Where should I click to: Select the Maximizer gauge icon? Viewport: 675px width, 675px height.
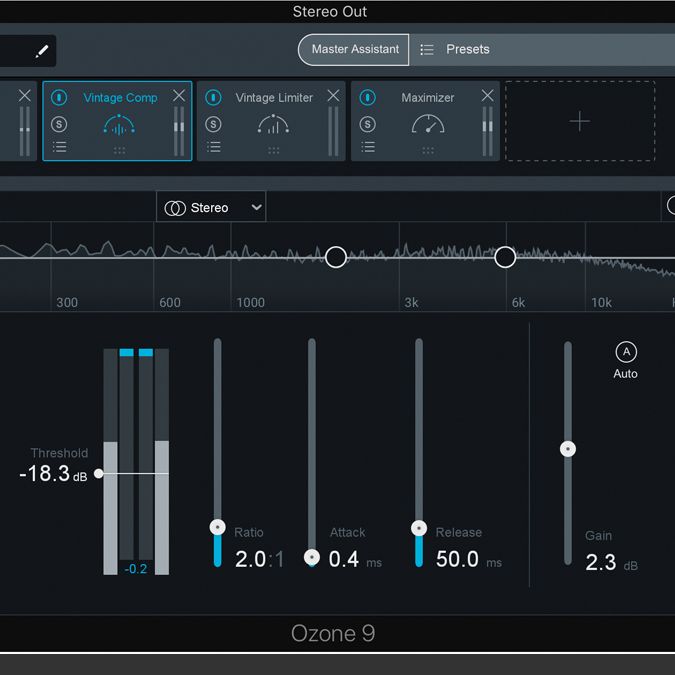(x=428, y=124)
